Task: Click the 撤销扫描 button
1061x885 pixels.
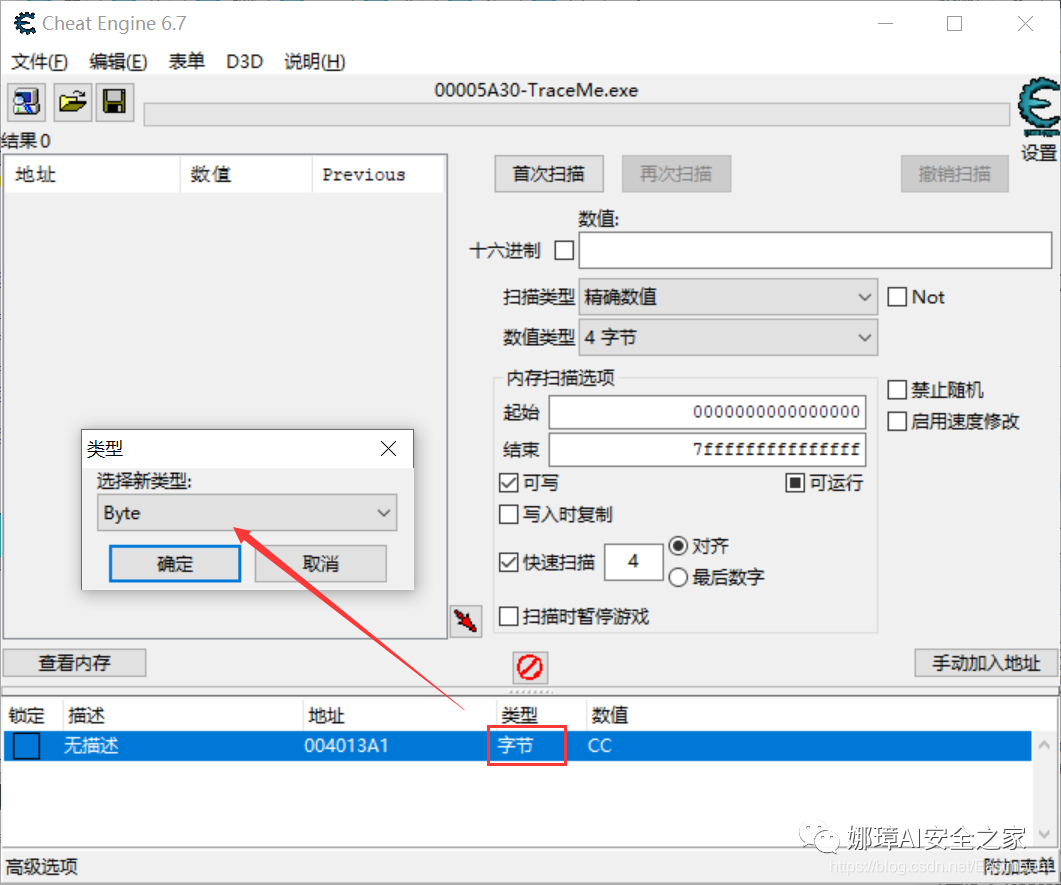Action: tap(954, 174)
